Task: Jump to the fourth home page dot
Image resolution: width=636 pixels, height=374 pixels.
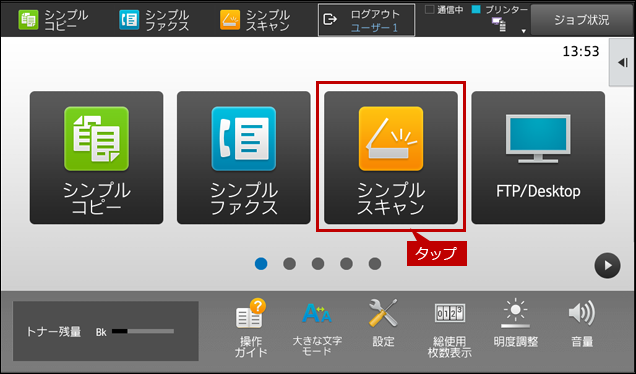Action: 346,264
